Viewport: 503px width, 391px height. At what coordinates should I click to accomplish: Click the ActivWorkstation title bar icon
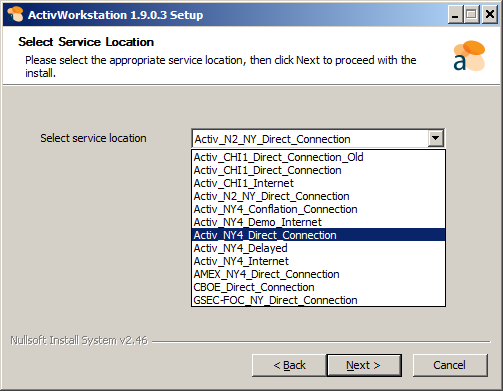pyautogui.click(x=15, y=15)
